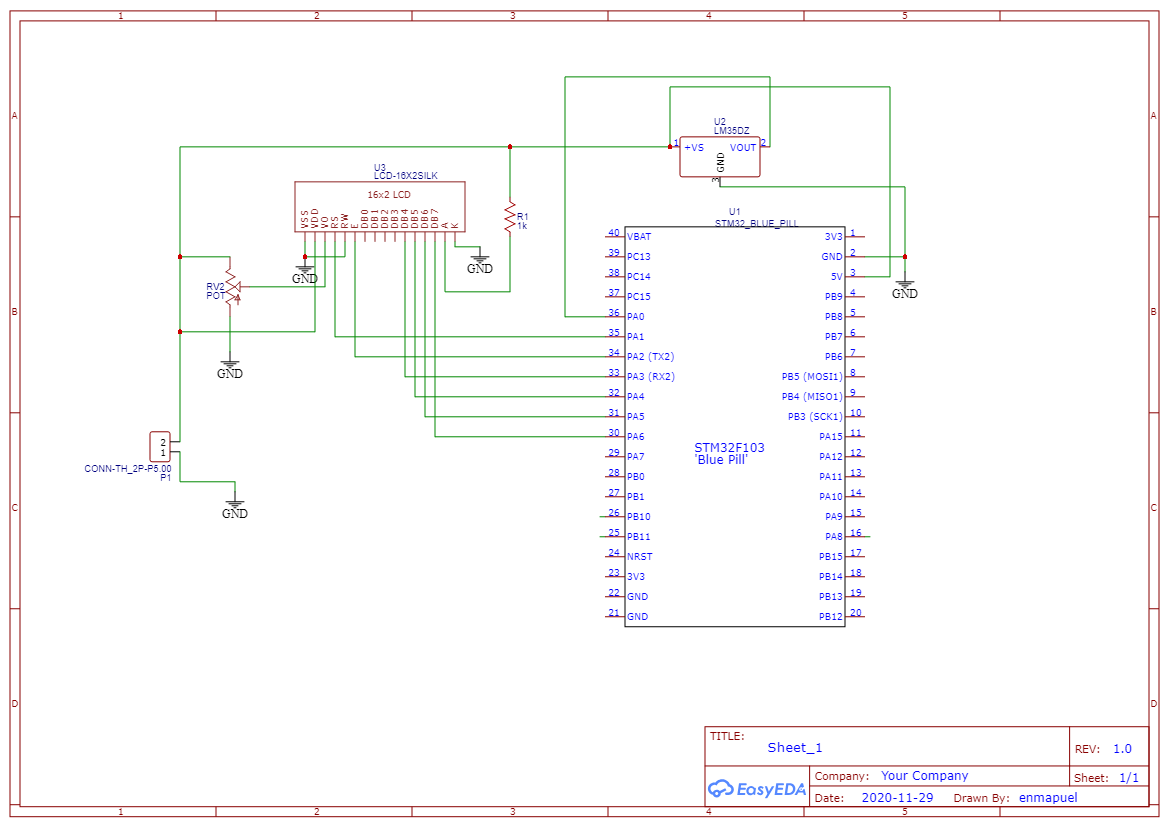The width and height of the screenshot is (1169, 827).
Task: Click the GND symbol near pin 2 of U1
Action: (903, 287)
